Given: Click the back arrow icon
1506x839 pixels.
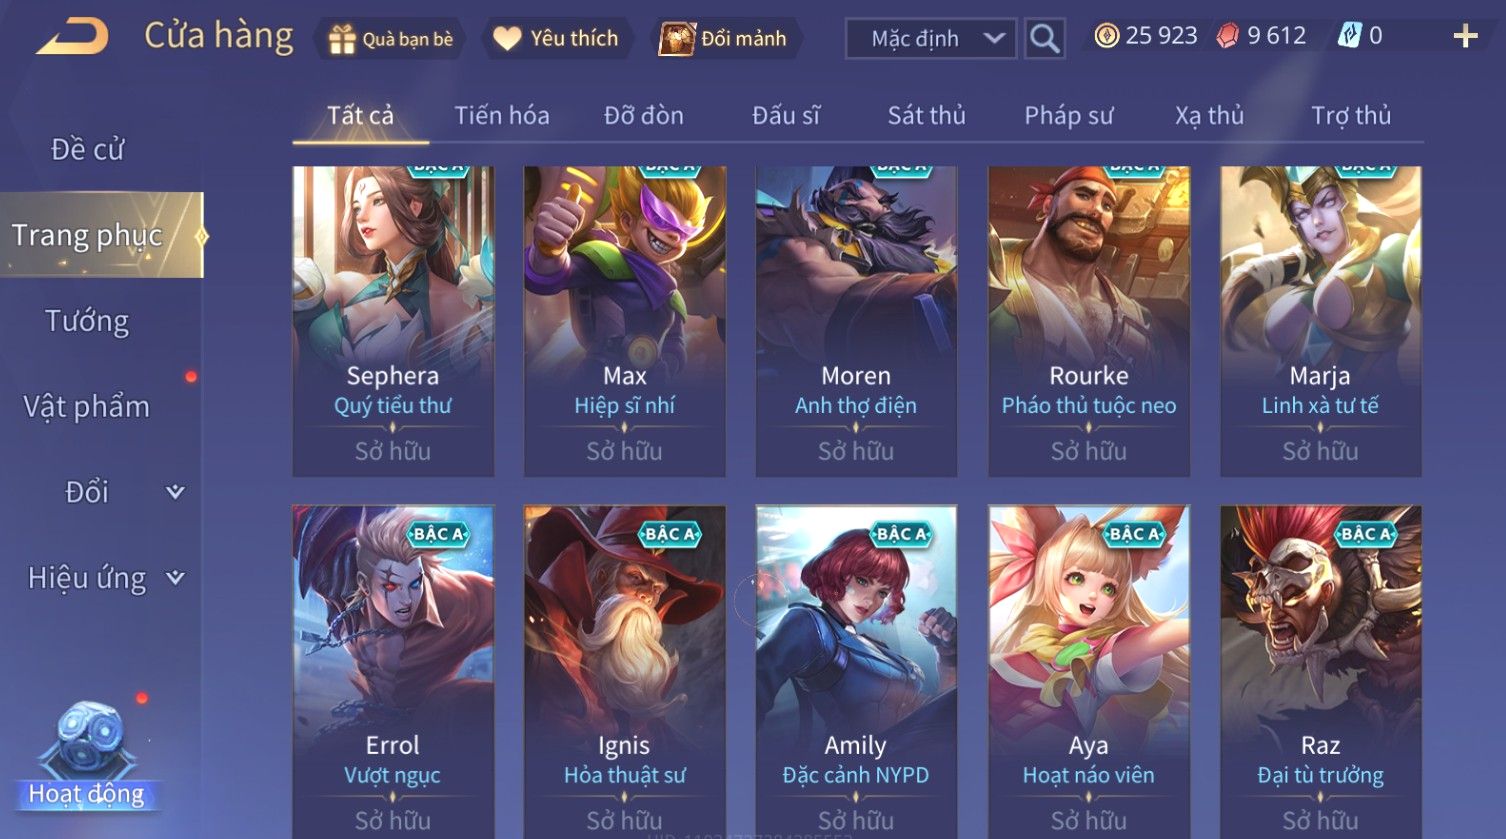Looking at the screenshot, I should [72, 38].
